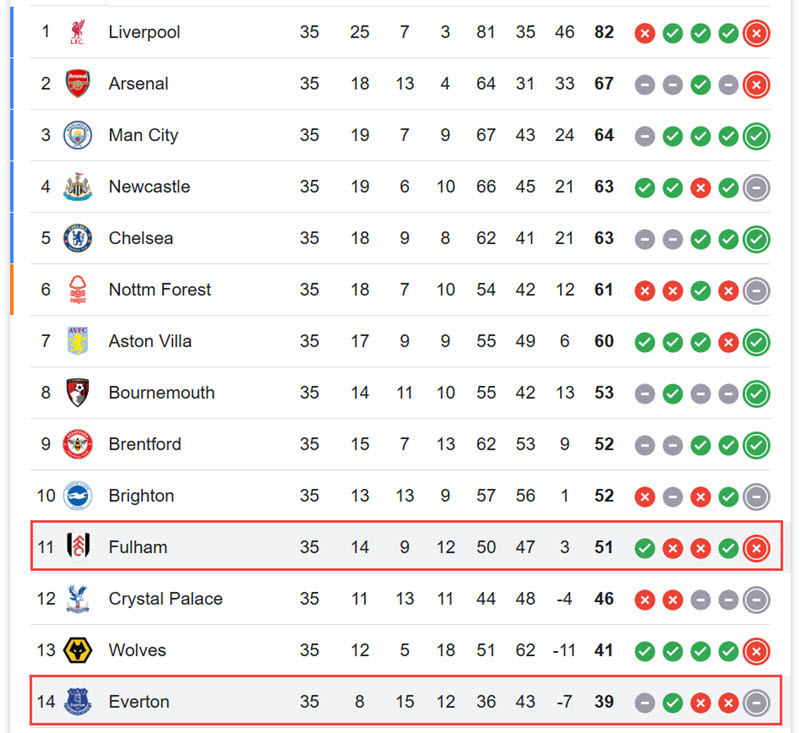The height and width of the screenshot is (733, 800).
Task: Click Man City's latest win result icon
Action: point(756,136)
